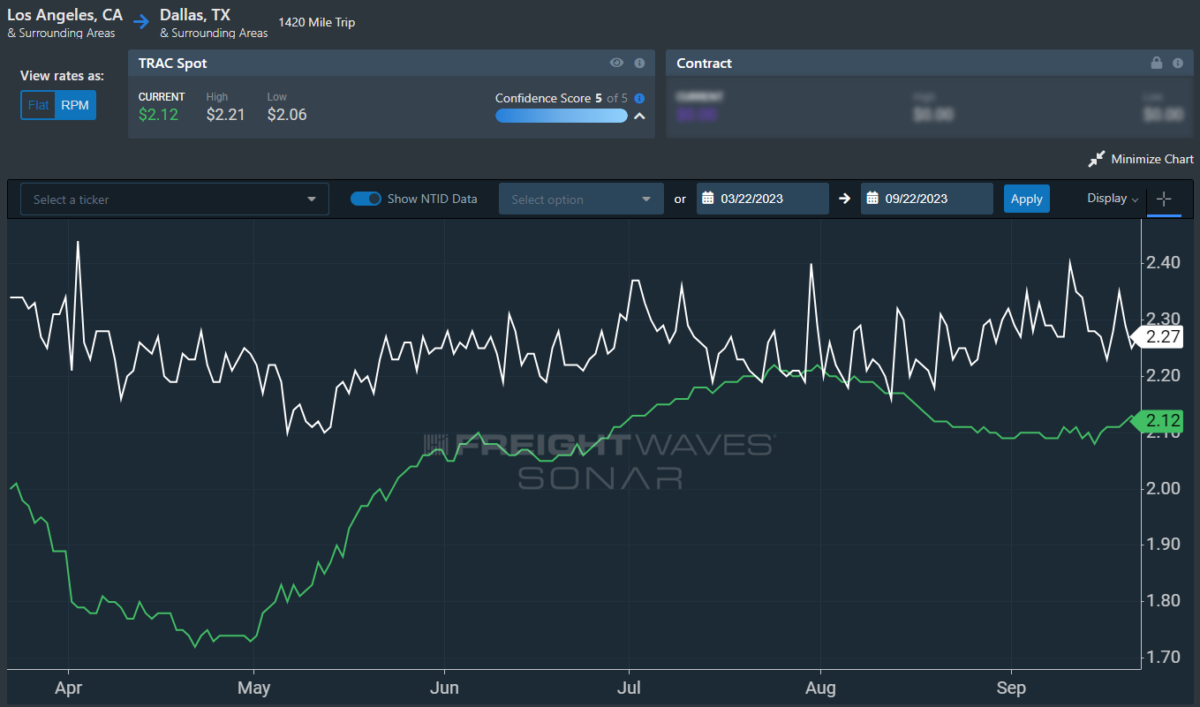Toggle TRAC Spot eye visibility icon
This screenshot has width=1200, height=707.
(617, 63)
